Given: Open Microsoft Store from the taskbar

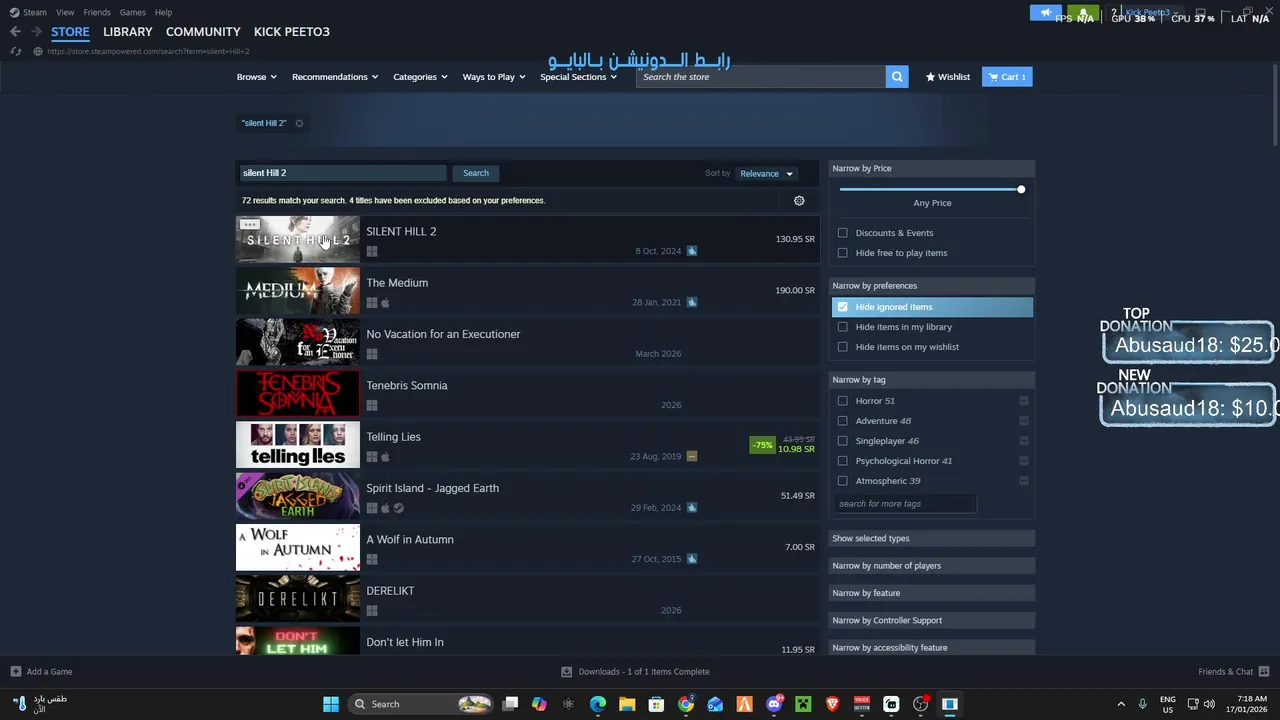Looking at the screenshot, I should tap(656, 704).
